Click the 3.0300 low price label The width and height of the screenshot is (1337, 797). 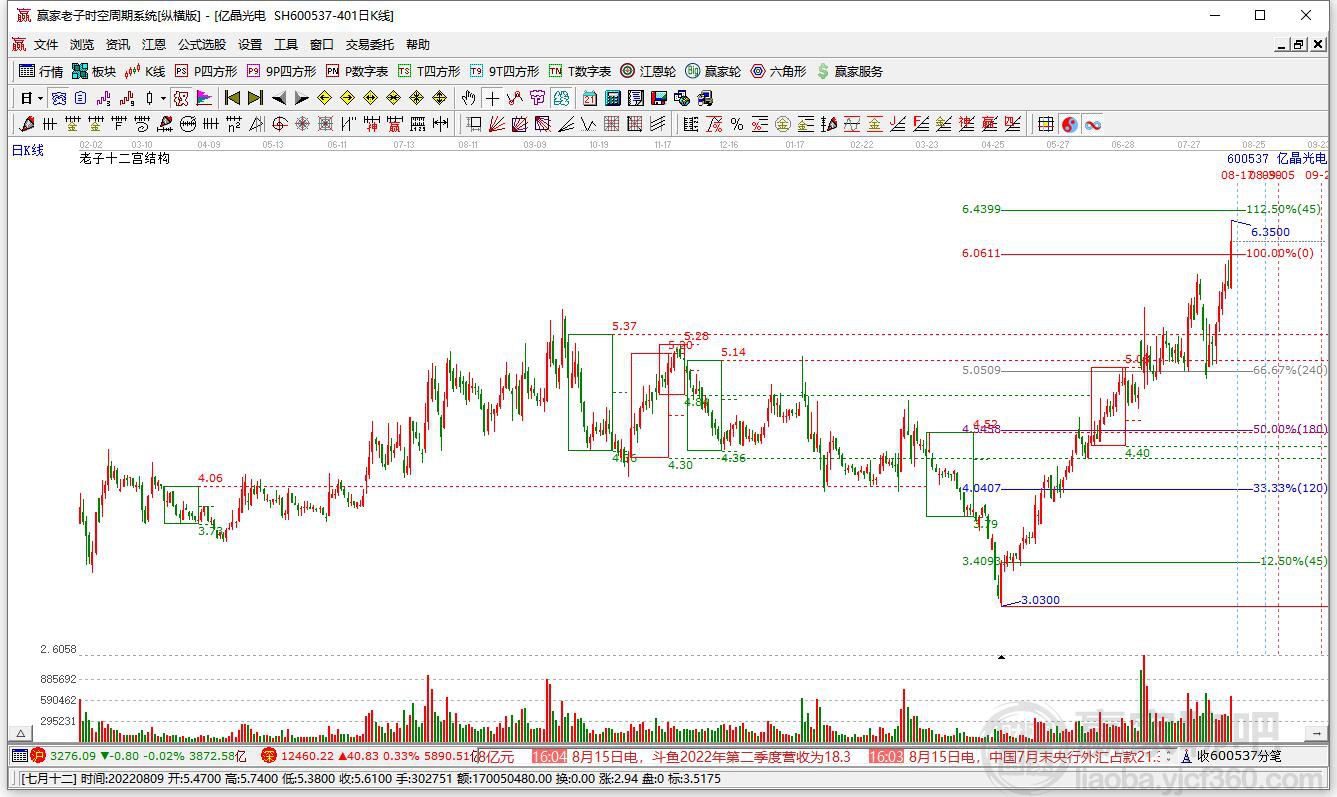tap(1040, 601)
